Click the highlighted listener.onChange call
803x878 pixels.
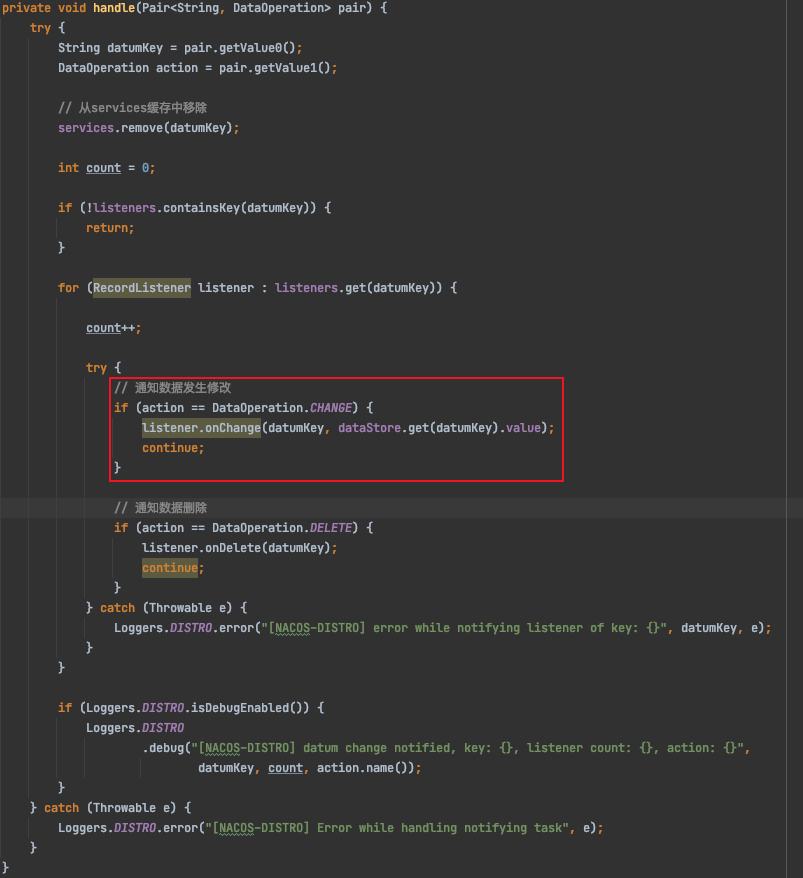click(x=202, y=428)
